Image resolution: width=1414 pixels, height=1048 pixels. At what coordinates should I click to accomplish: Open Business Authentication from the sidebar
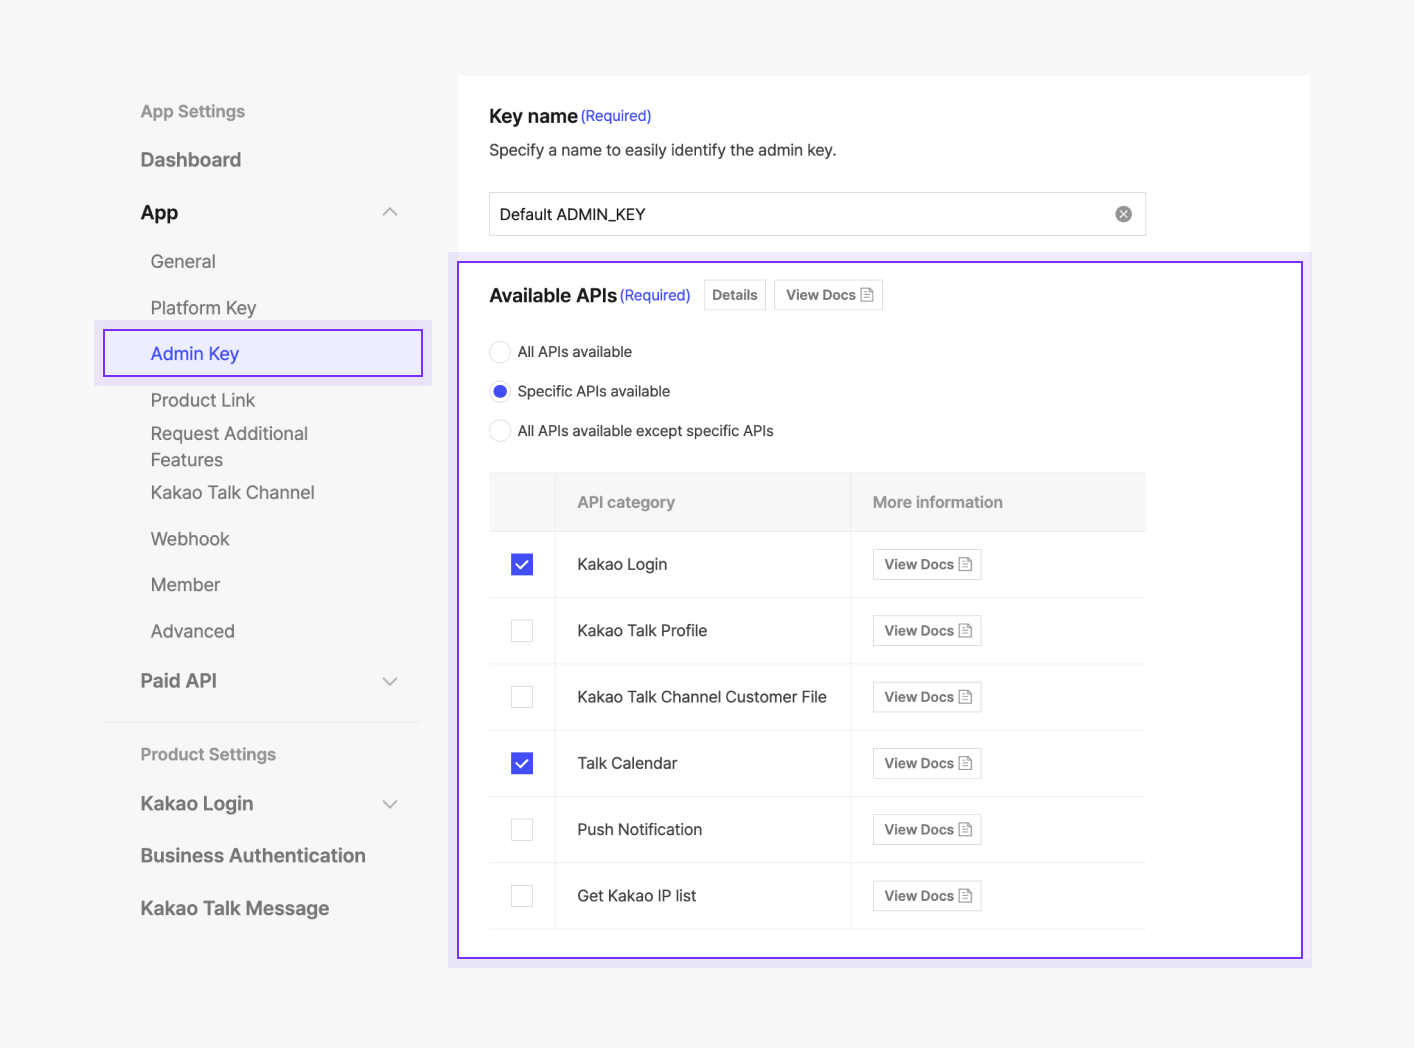(x=252, y=855)
